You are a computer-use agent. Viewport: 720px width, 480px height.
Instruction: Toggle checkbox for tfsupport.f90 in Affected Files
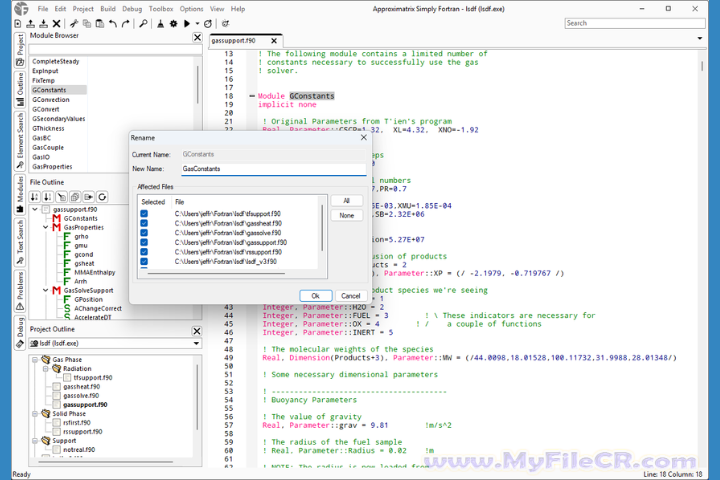tap(144, 214)
